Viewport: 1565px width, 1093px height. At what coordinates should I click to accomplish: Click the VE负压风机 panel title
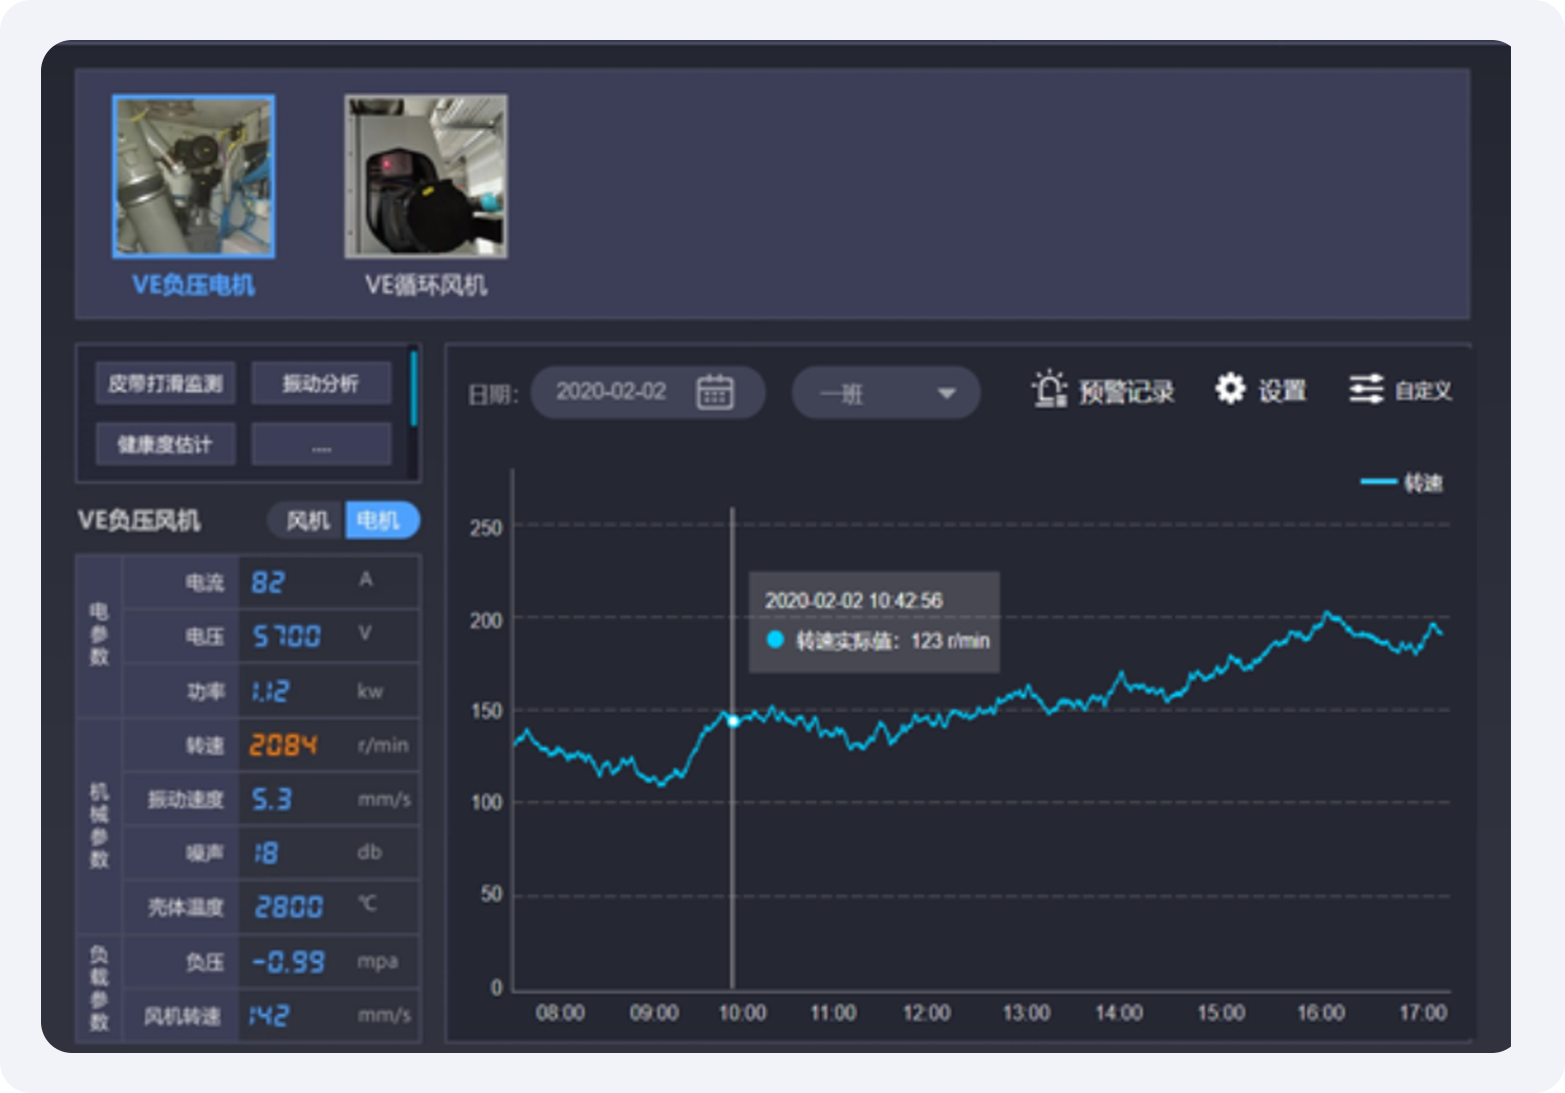pos(139,520)
